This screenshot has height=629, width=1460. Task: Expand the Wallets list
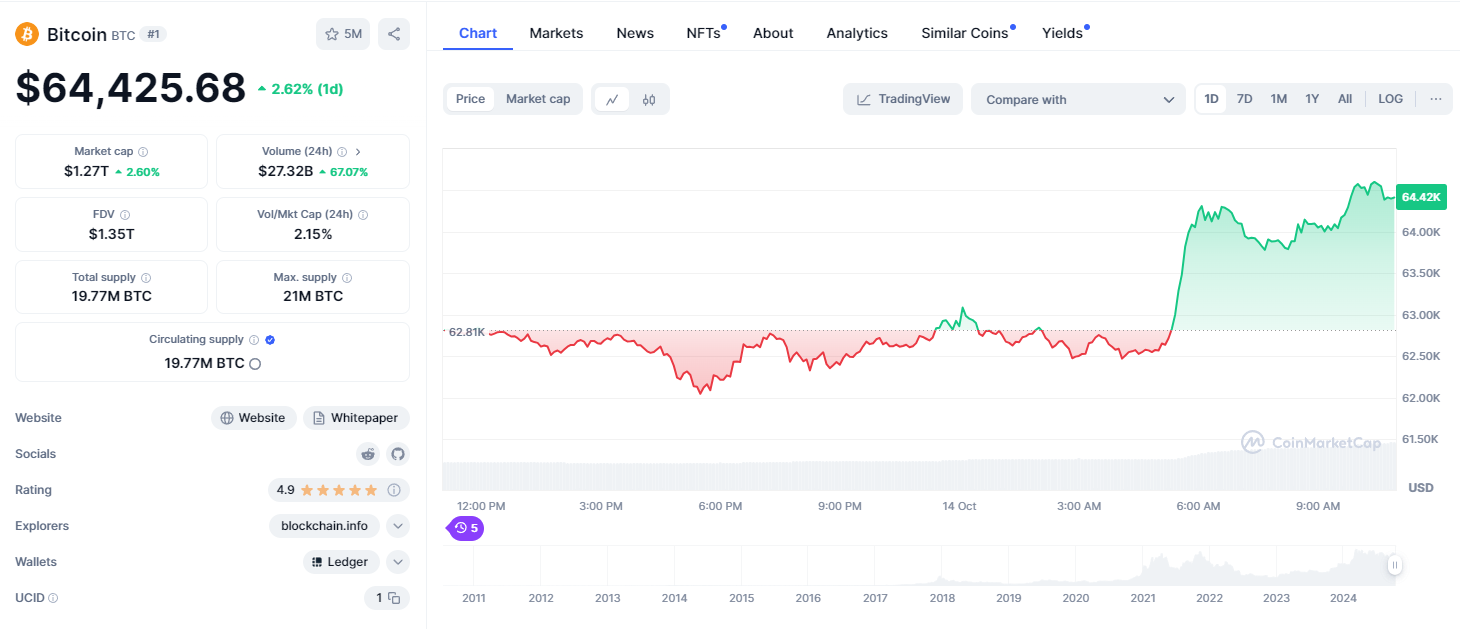point(398,562)
